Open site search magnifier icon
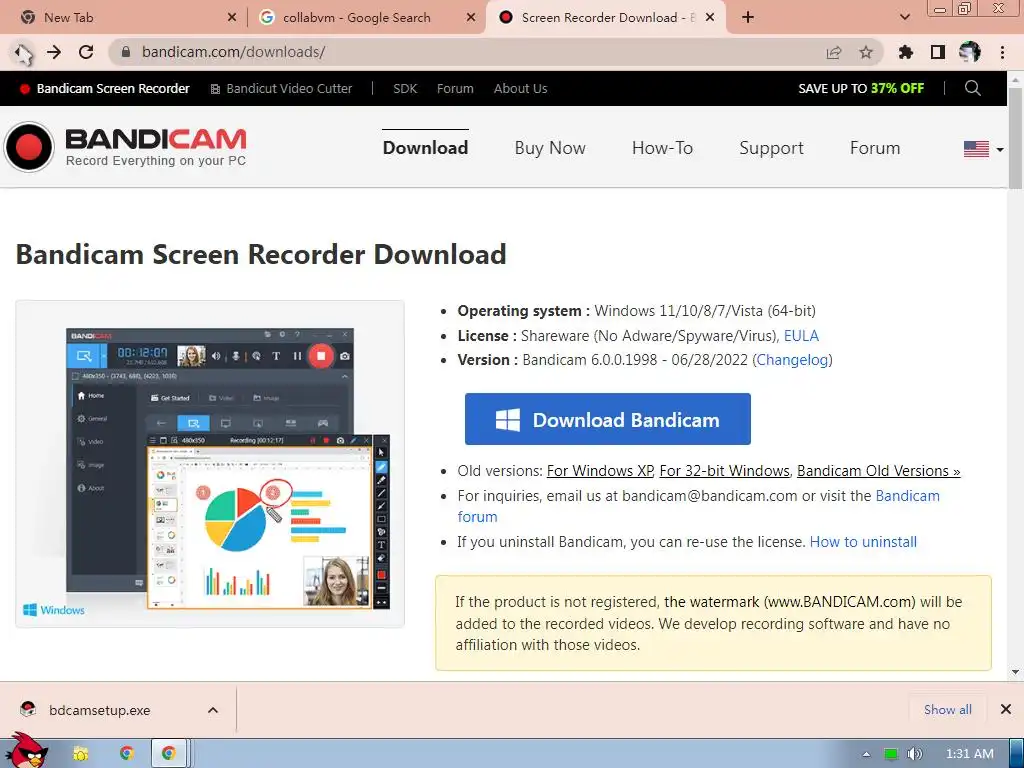Image resolution: width=1024 pixels, height=768 pixels. [x=972, y=88]
